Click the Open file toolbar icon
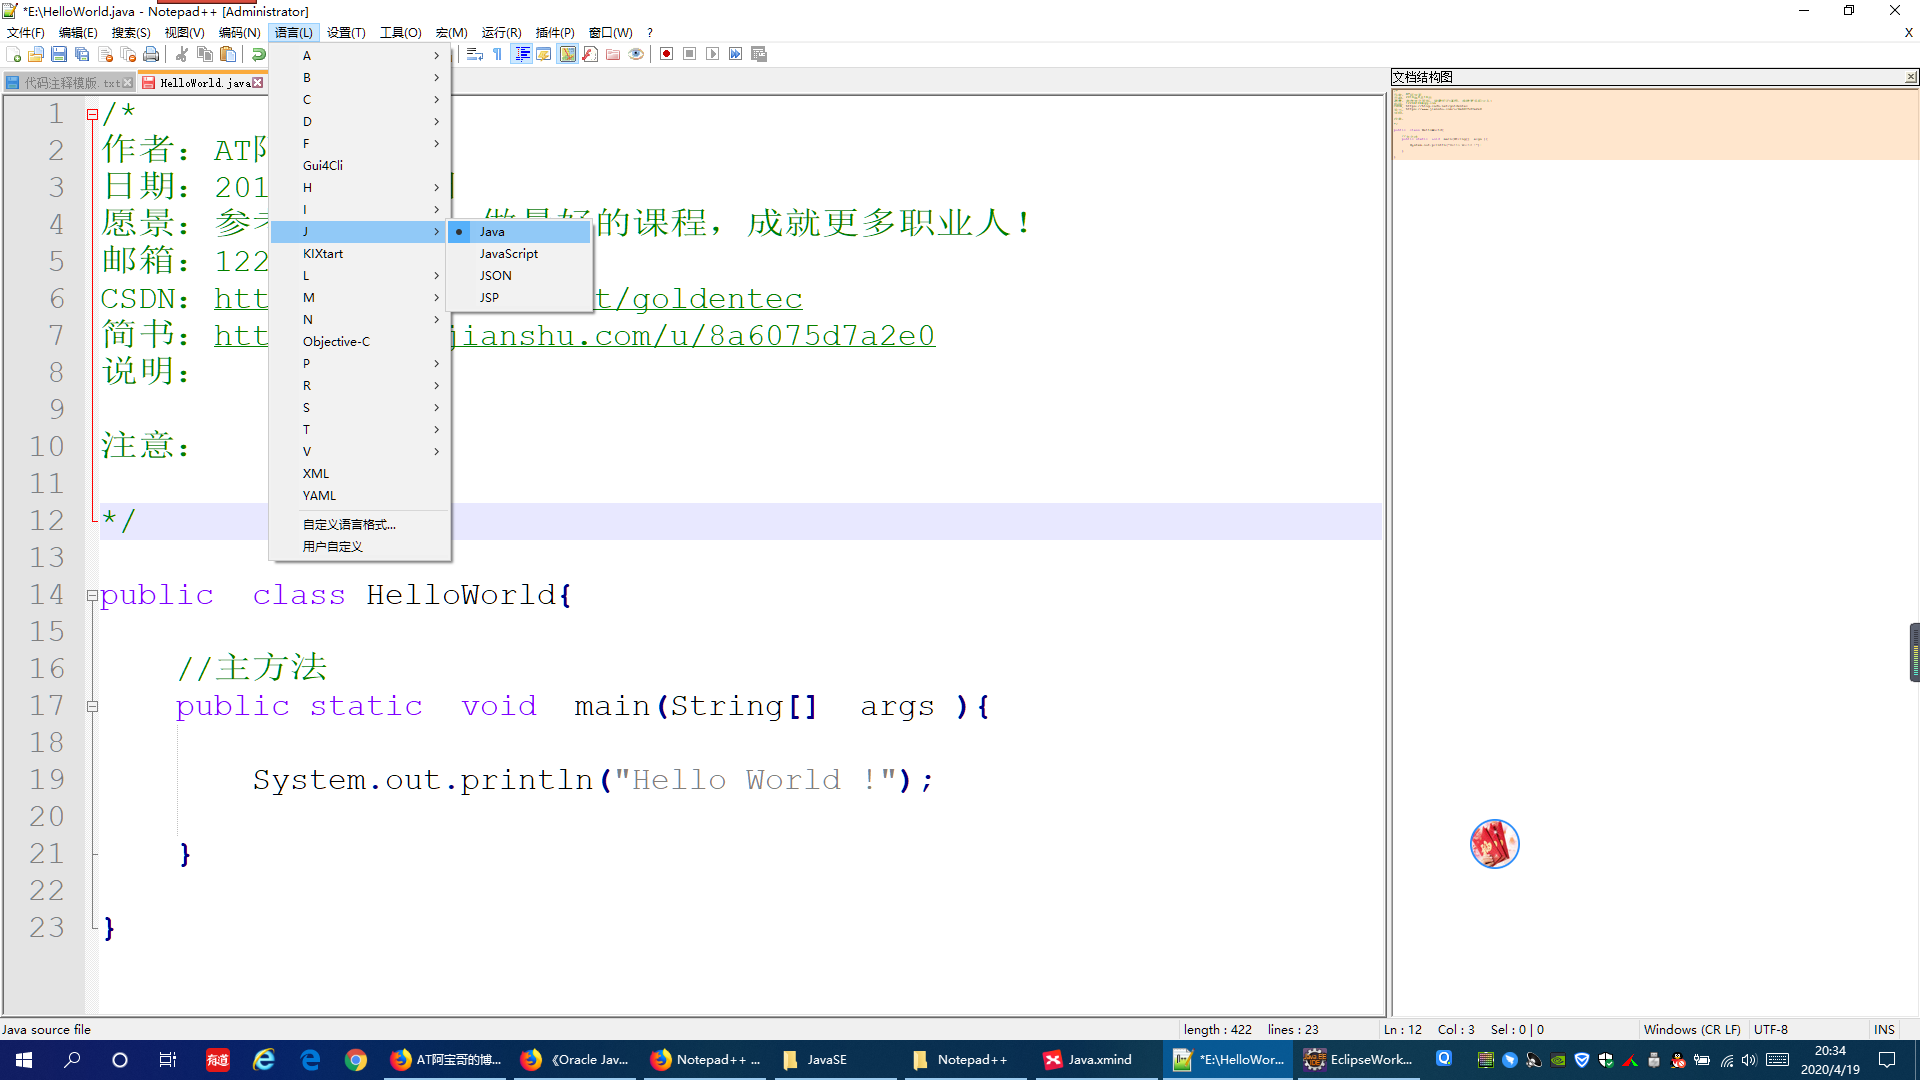Image resolution: width=1920 pixels, height=1080 pixels. [x=36, y=54]
